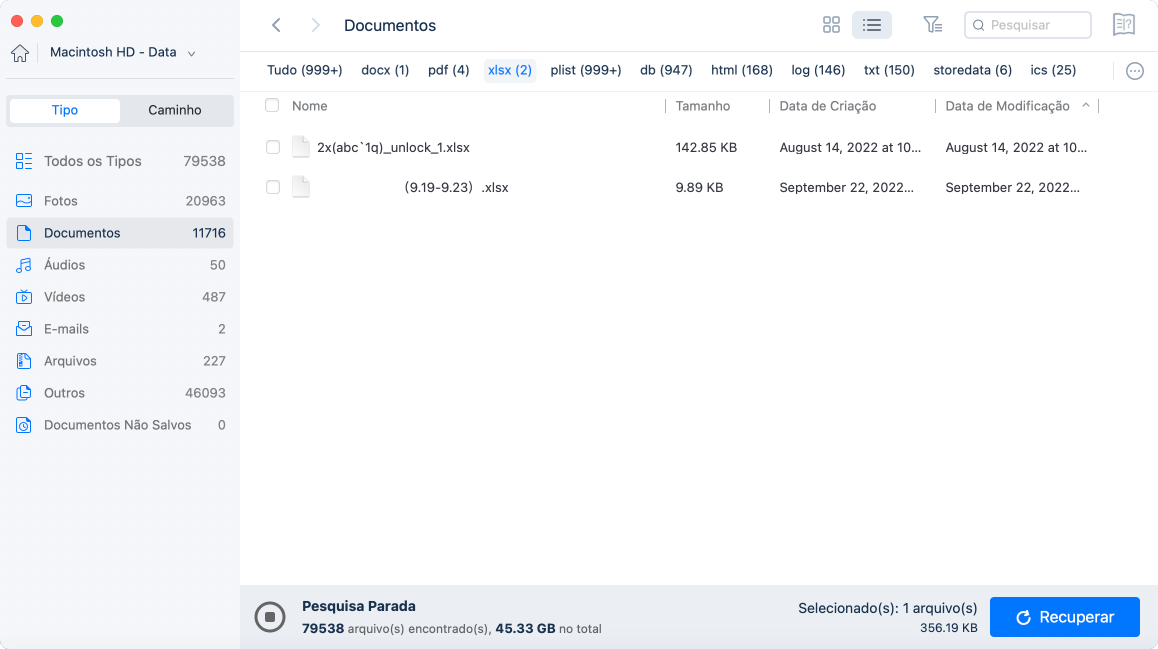Click the 142.85 KB size cell

point(706,148)
